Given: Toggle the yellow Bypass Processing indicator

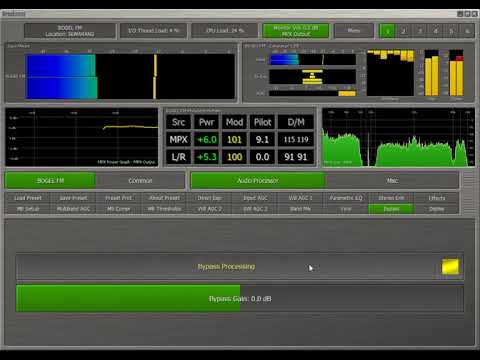Looking at the screenshot, I should (x=450, y=266).
